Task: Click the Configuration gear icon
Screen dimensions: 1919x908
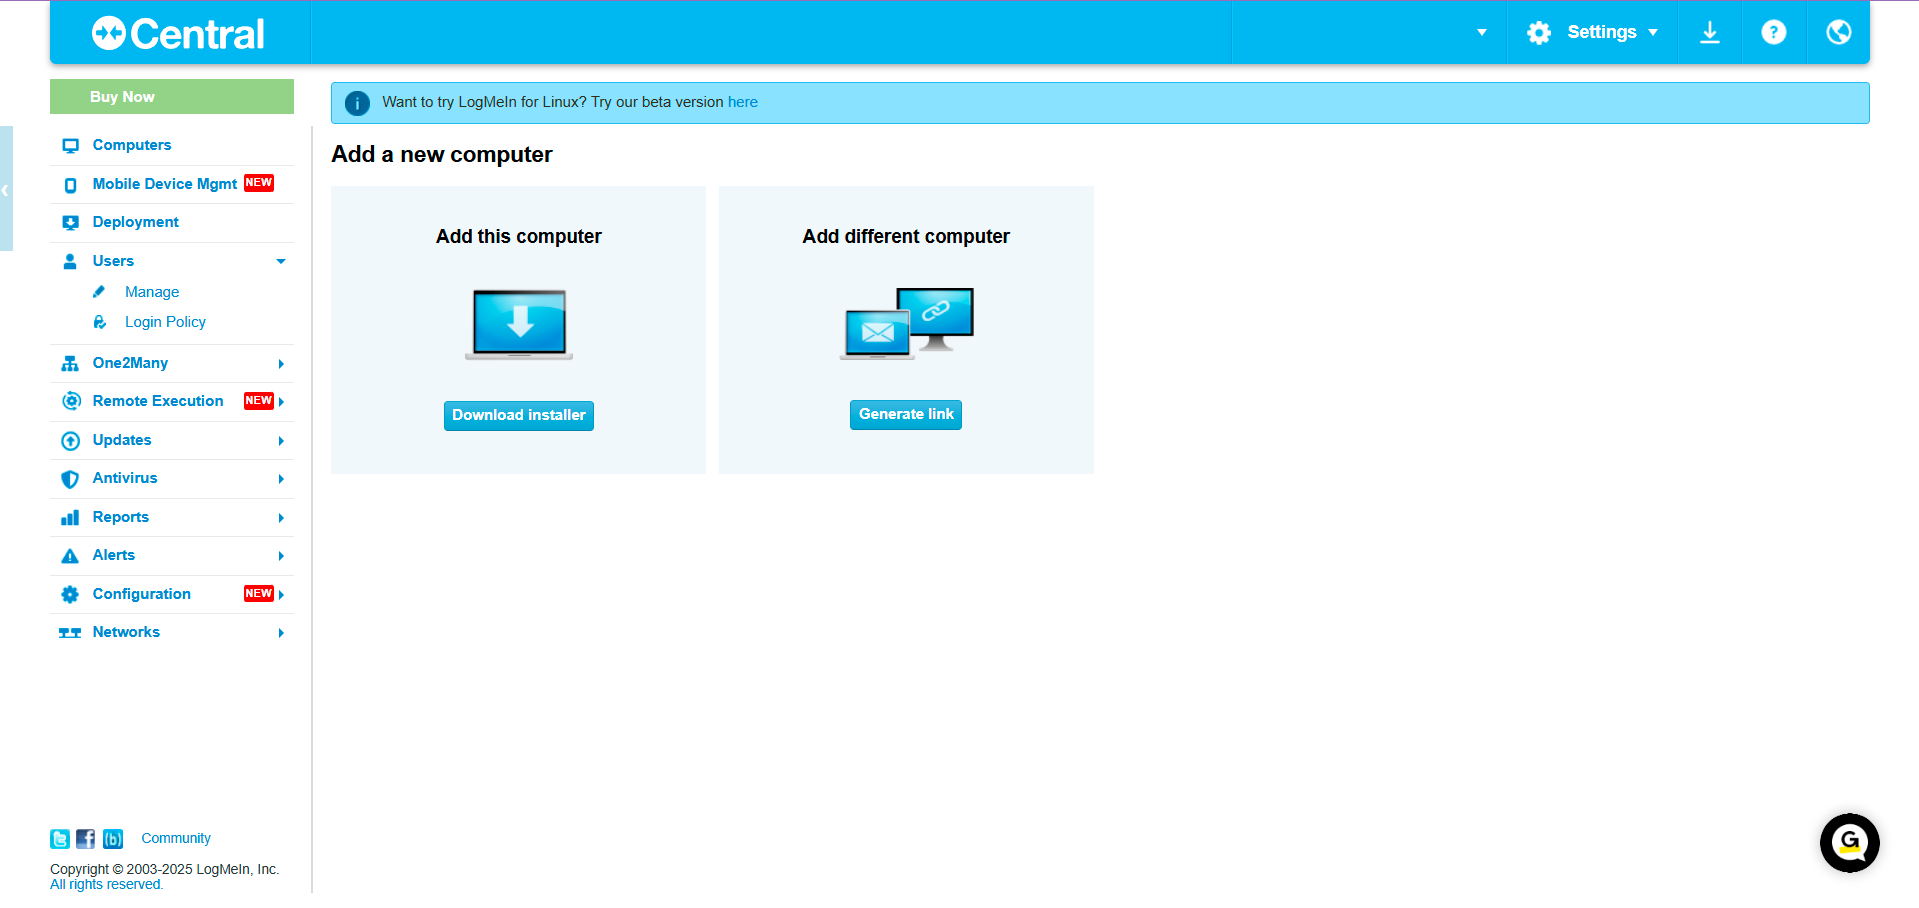Action: (70, 594)
